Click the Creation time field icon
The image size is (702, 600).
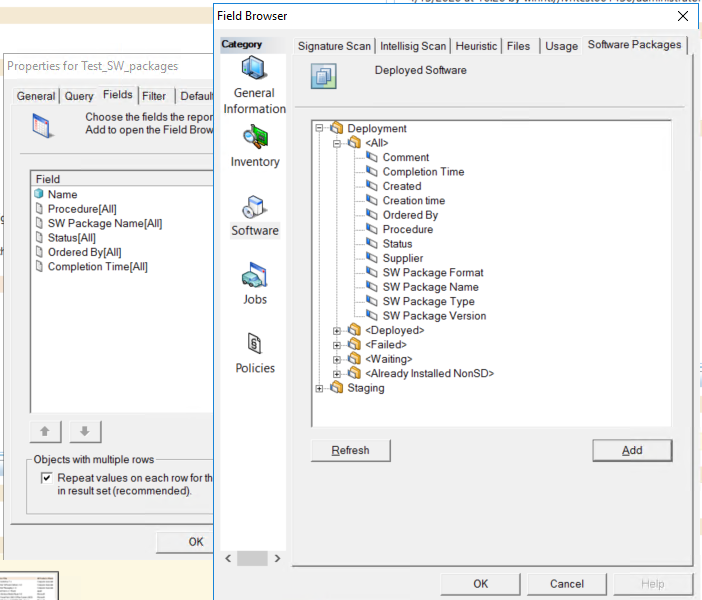coord(372,200)
